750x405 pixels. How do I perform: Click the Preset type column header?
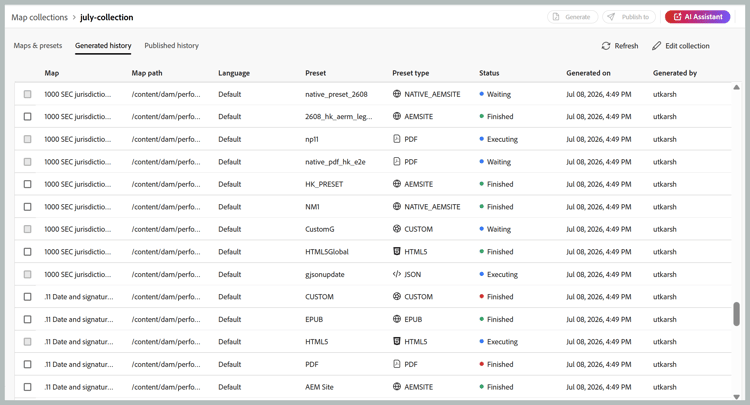click(x=410, y=73)
